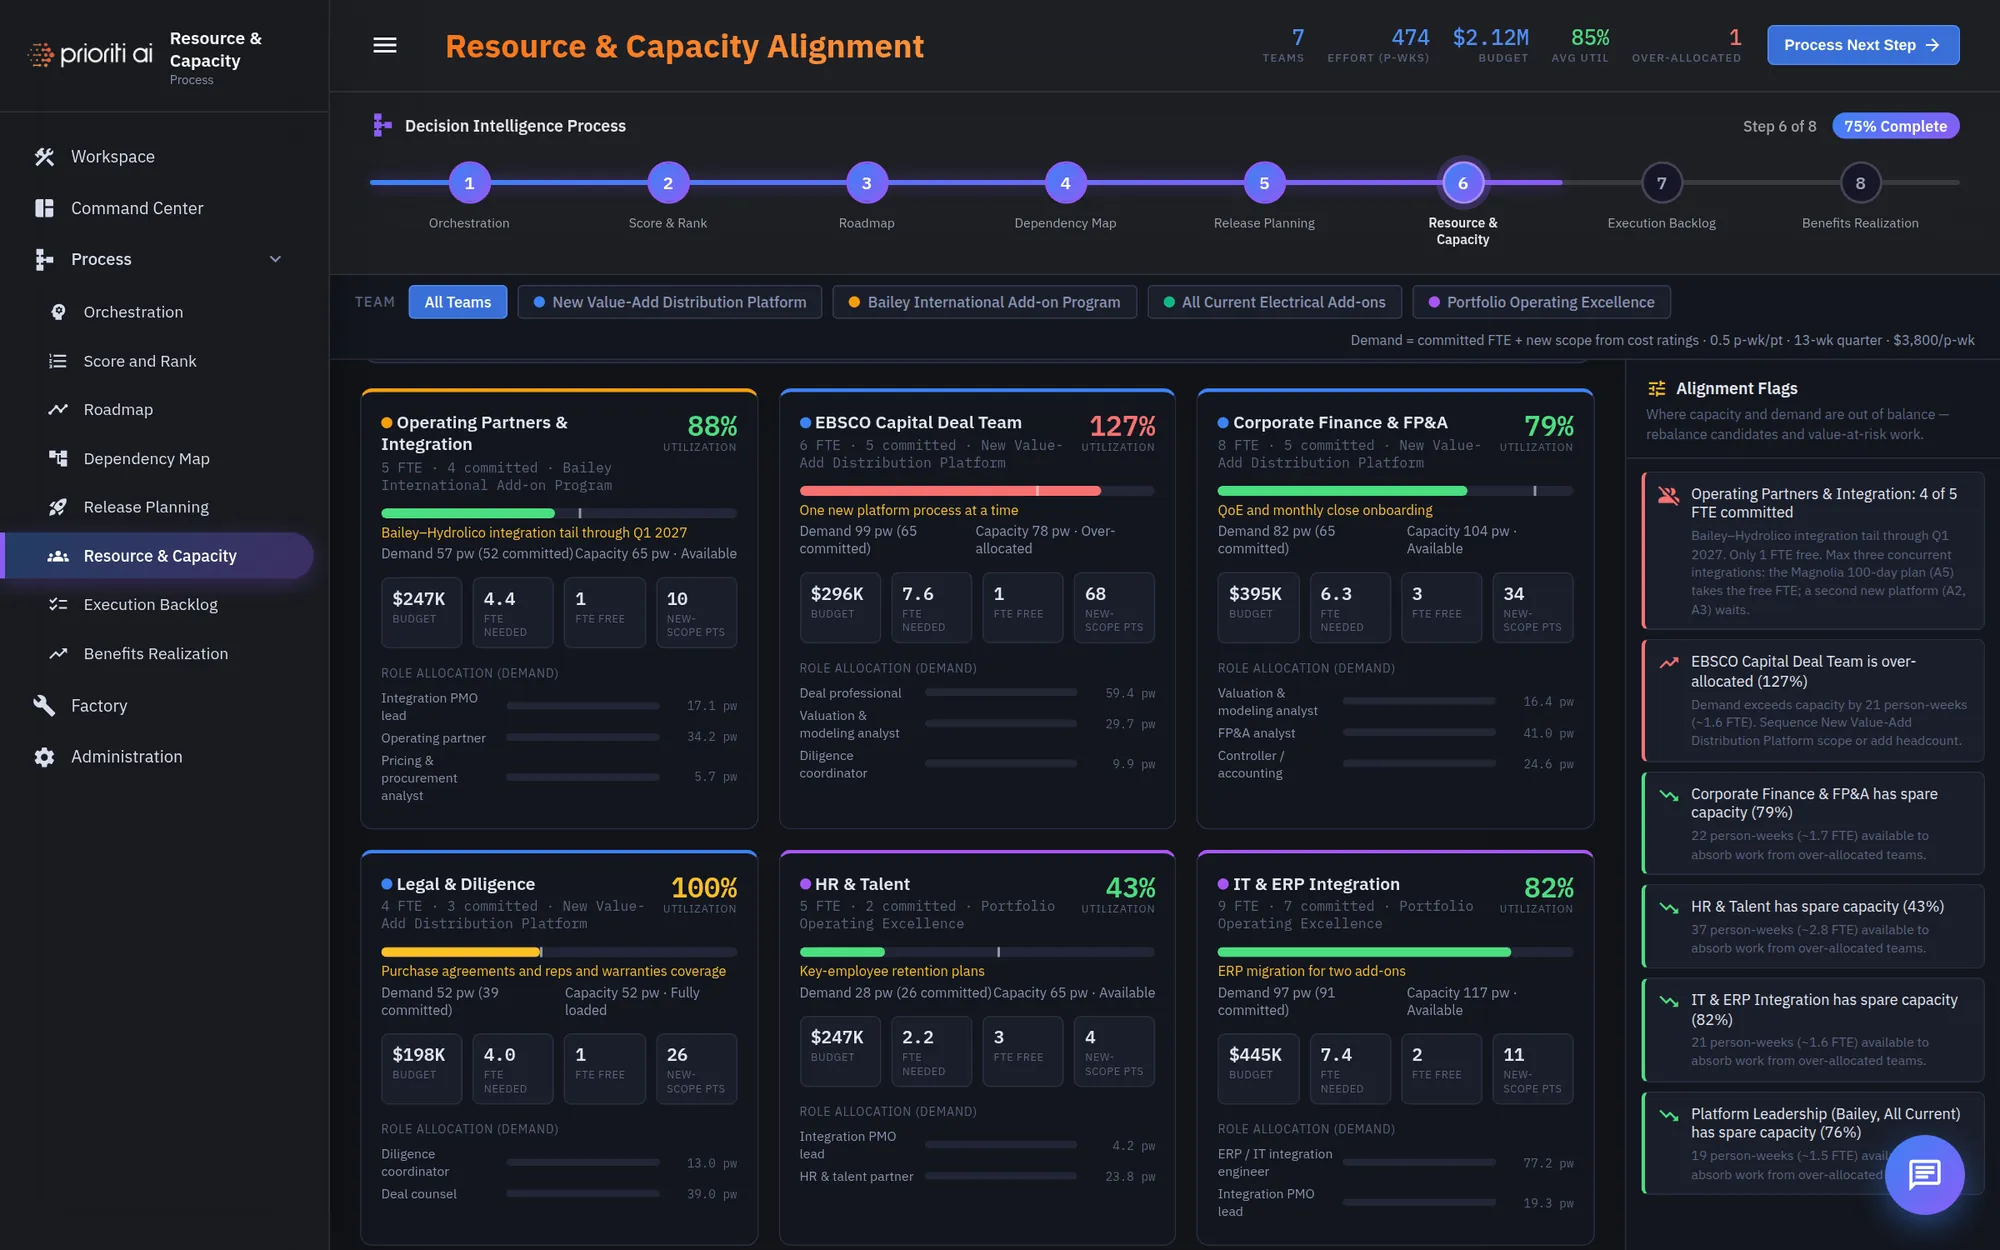The image size is (2000, 1250).
Task: Click the Factory wrench icon
Action: 44,705
